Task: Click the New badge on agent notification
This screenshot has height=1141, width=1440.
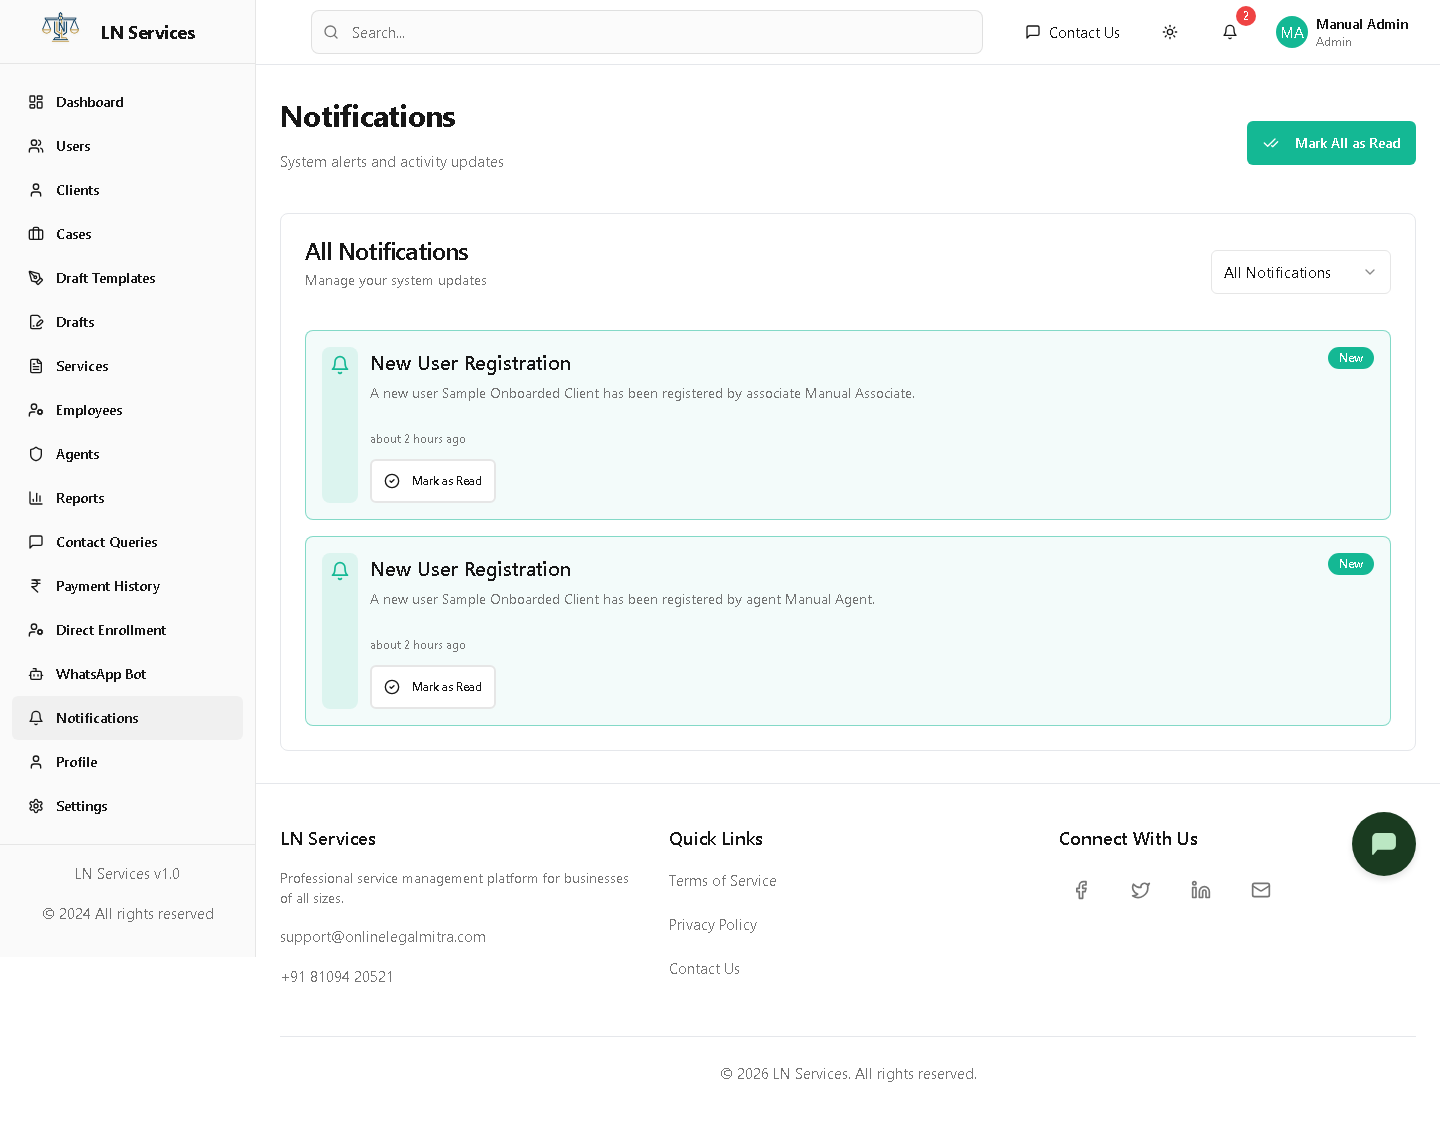Action: coord(1351,564)
